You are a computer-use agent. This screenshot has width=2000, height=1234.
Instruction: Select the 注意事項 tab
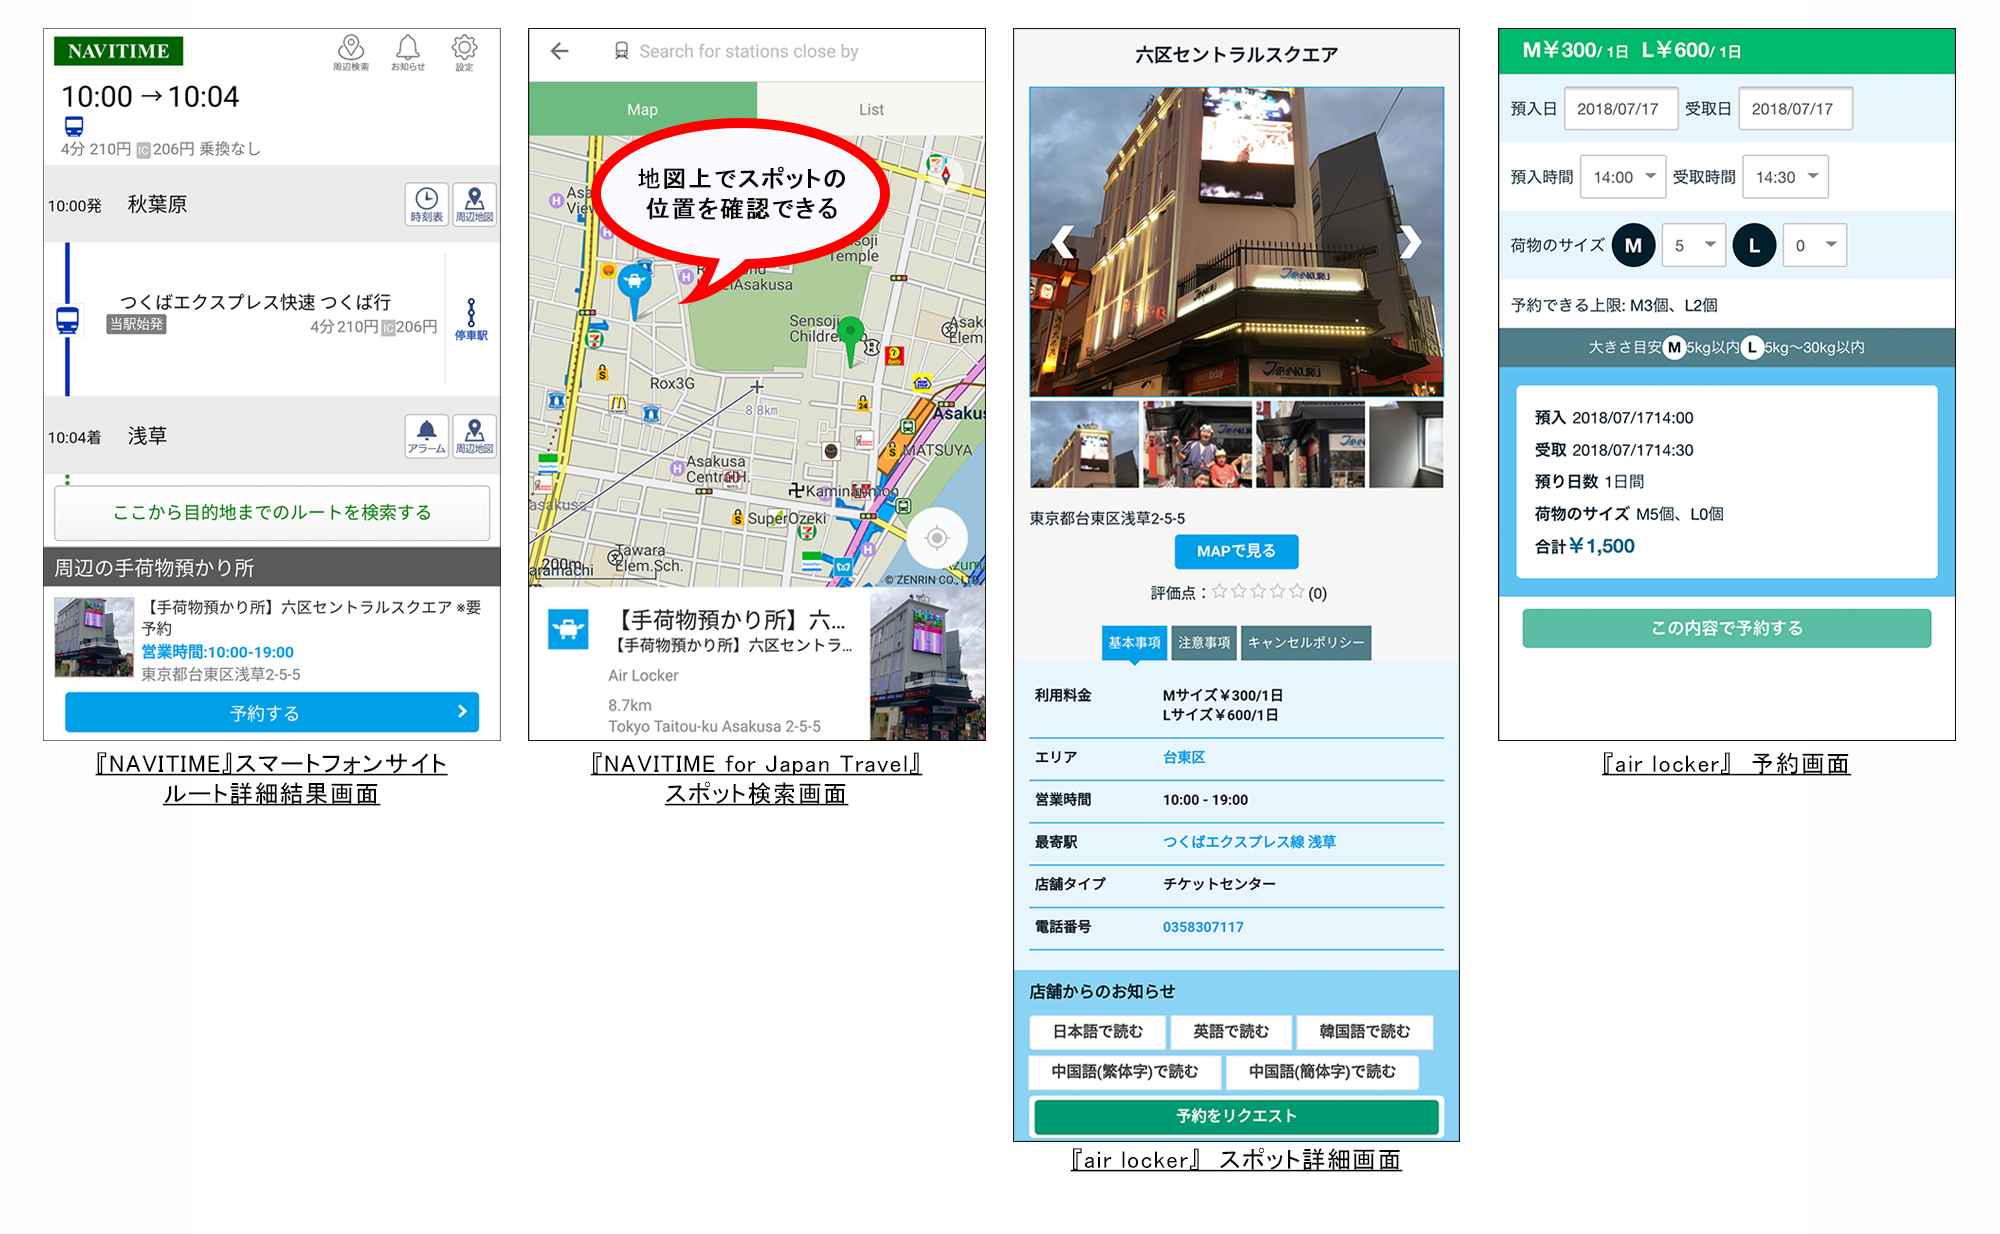pyautogui.click(x=1203, y=643)
